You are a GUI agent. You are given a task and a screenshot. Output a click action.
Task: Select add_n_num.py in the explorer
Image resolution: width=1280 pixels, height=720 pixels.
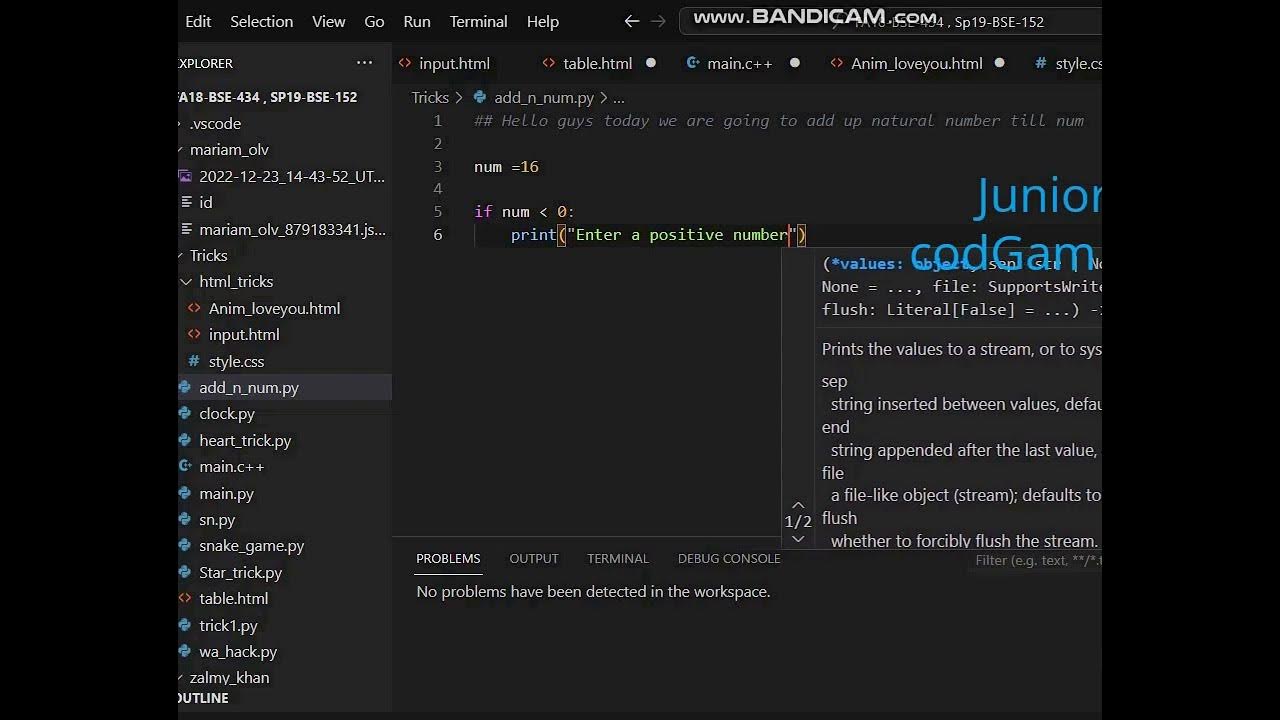tap(285, 387)
